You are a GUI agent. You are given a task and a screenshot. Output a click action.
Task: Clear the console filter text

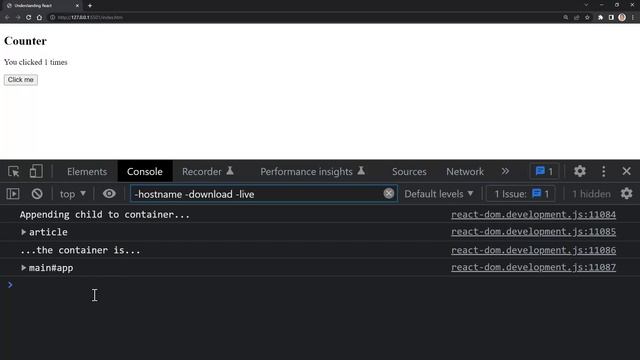tap(389, 193)
